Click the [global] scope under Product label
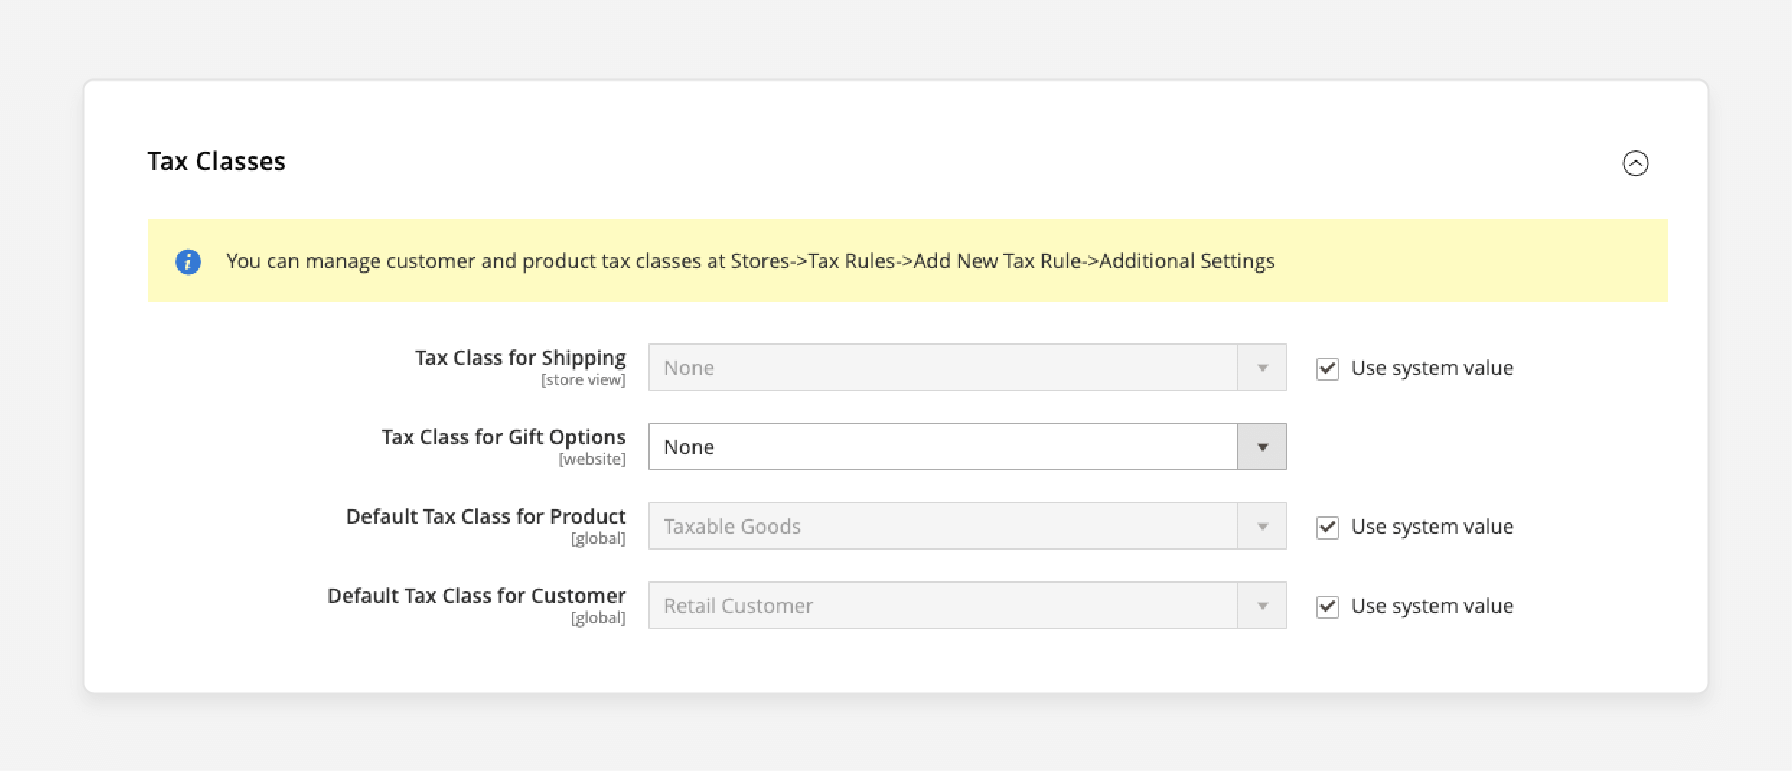 (x=598, y=539)
